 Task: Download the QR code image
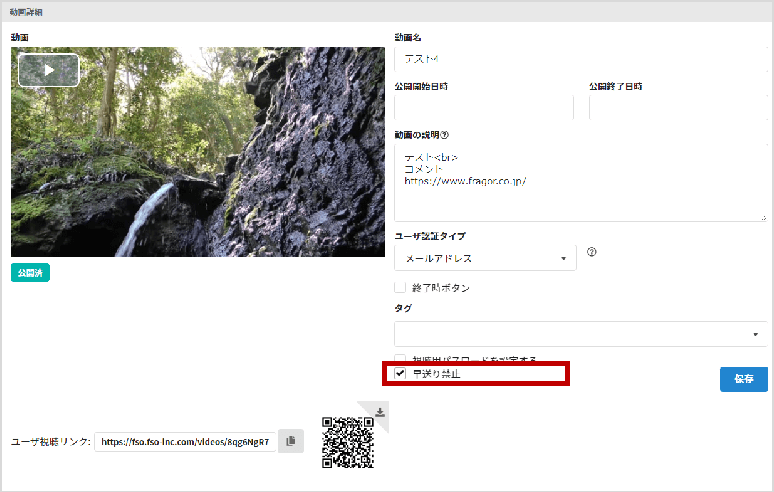(x=380, y=411)
